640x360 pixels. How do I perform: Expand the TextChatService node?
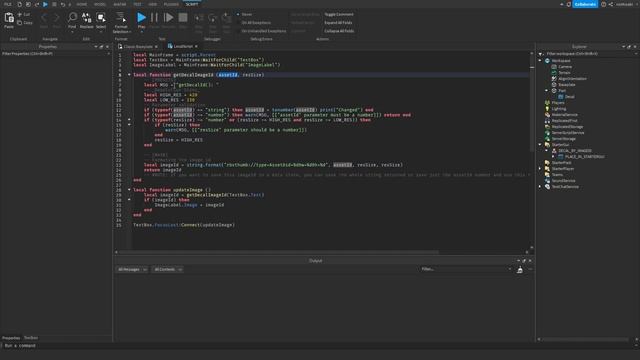[x=540, y=187]
